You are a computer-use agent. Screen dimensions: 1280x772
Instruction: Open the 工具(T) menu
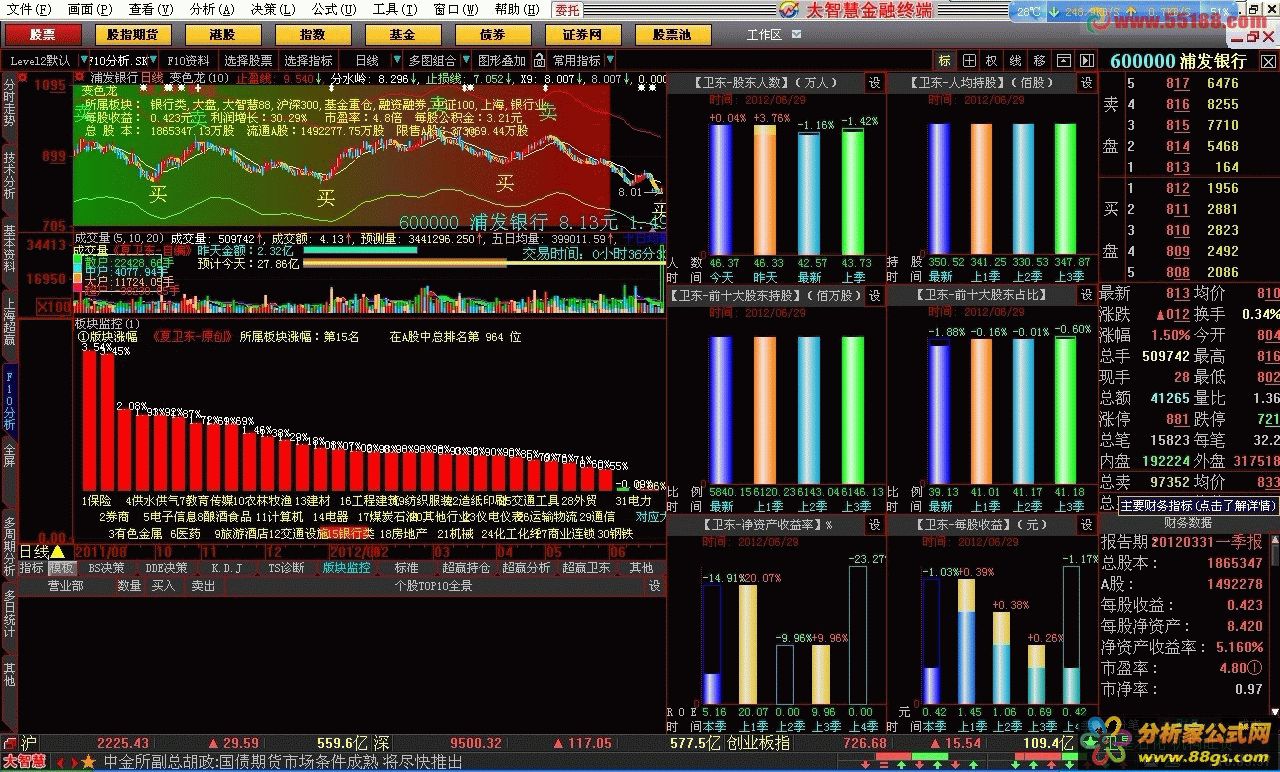pyautogui.click(x=395, y=10)
